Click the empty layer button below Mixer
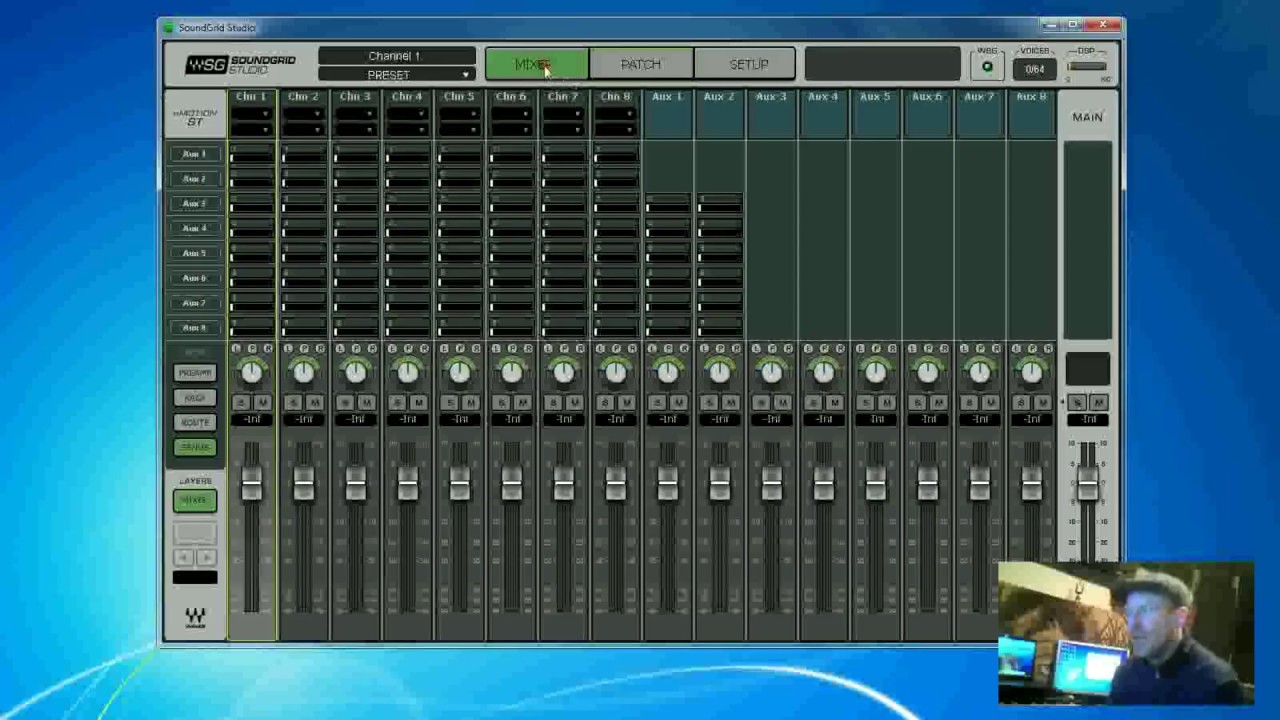1280x720 pixels. 195,532
